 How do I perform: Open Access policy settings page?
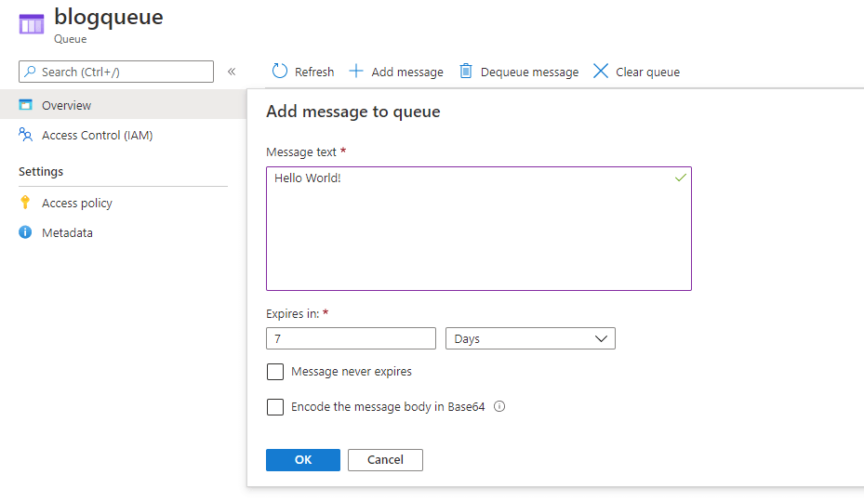pyautogui.click(x=77, y=203)
